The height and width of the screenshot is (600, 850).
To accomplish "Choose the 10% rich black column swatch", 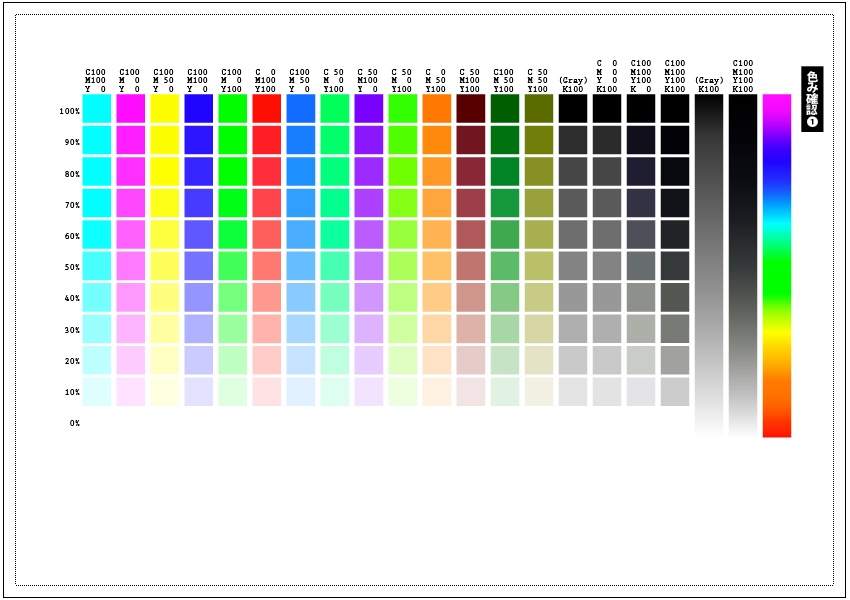I will click(675, 391).
